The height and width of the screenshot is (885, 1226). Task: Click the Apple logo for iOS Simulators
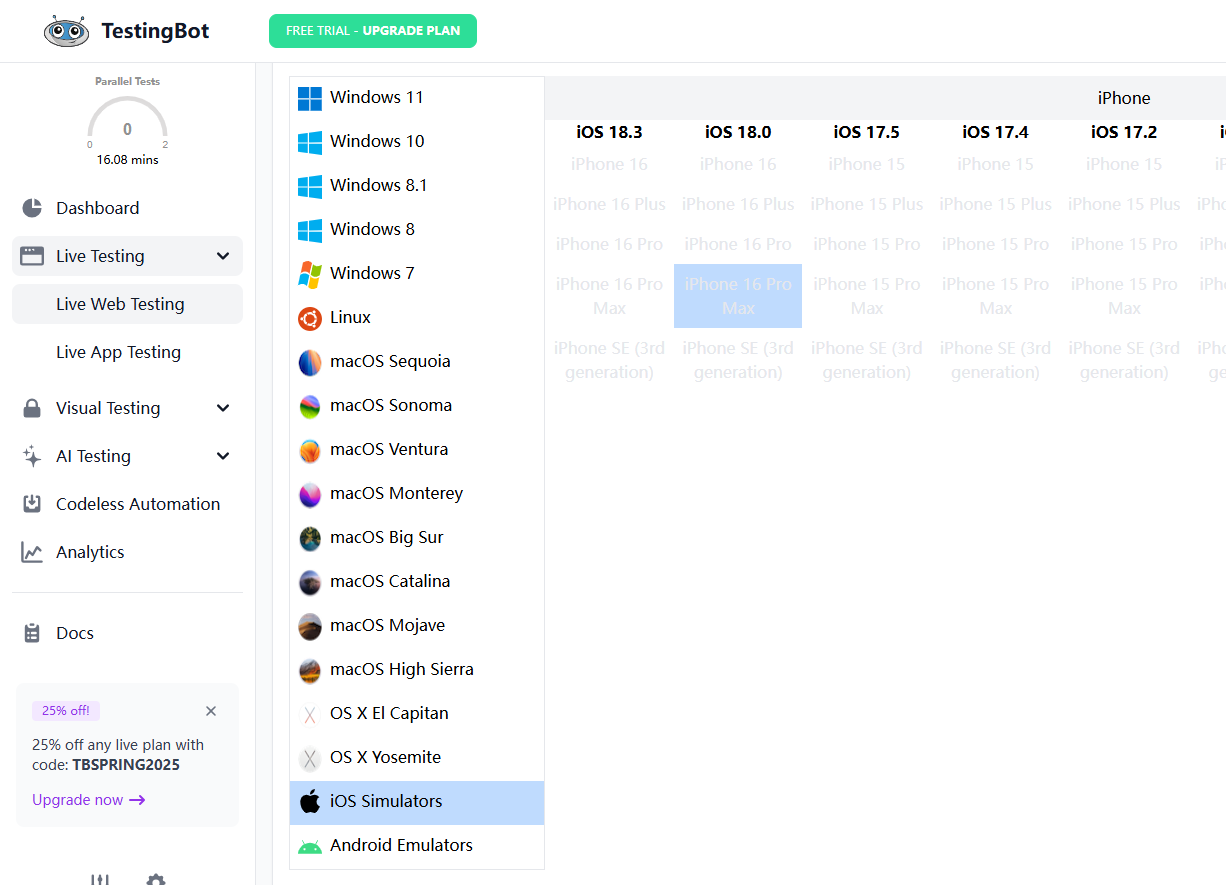click(310, 801)
